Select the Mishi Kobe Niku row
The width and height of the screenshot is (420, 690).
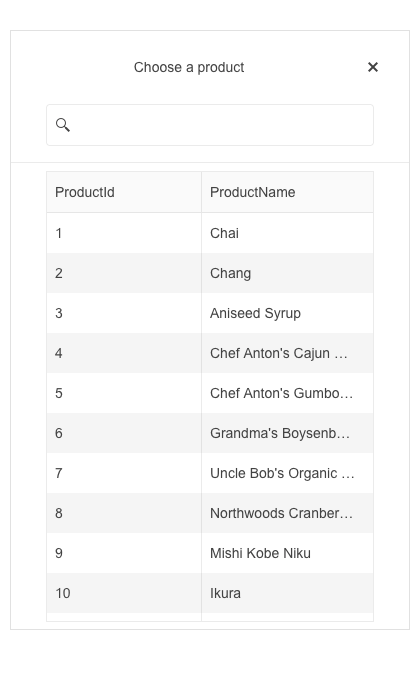coord(210,554)
